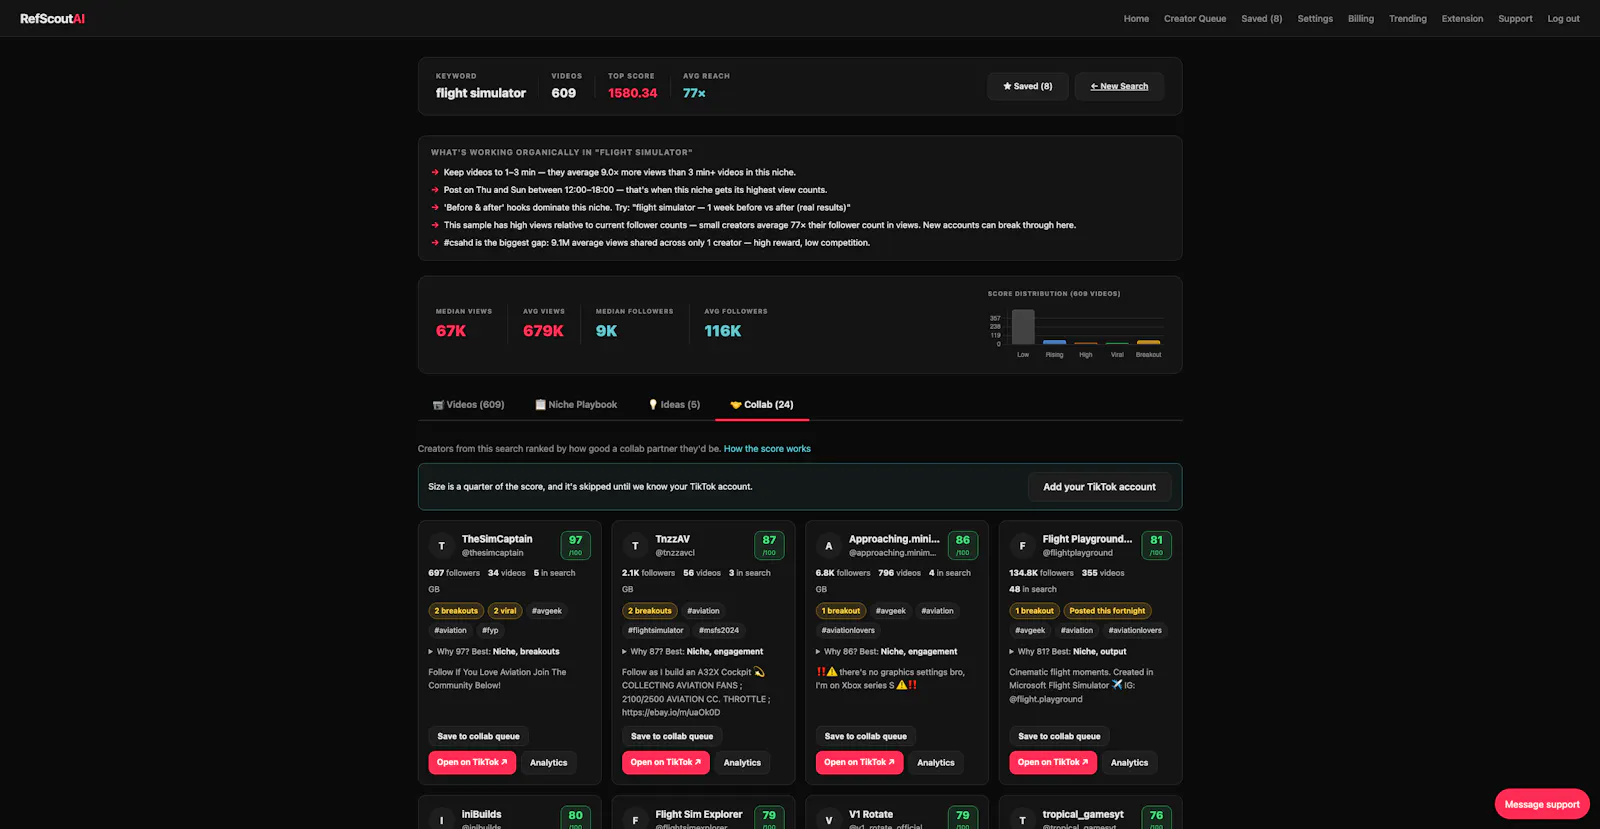Open the Billing page
Image resolution: width=1600 pixels, height=829 pixels.
tap(1361, 18)
